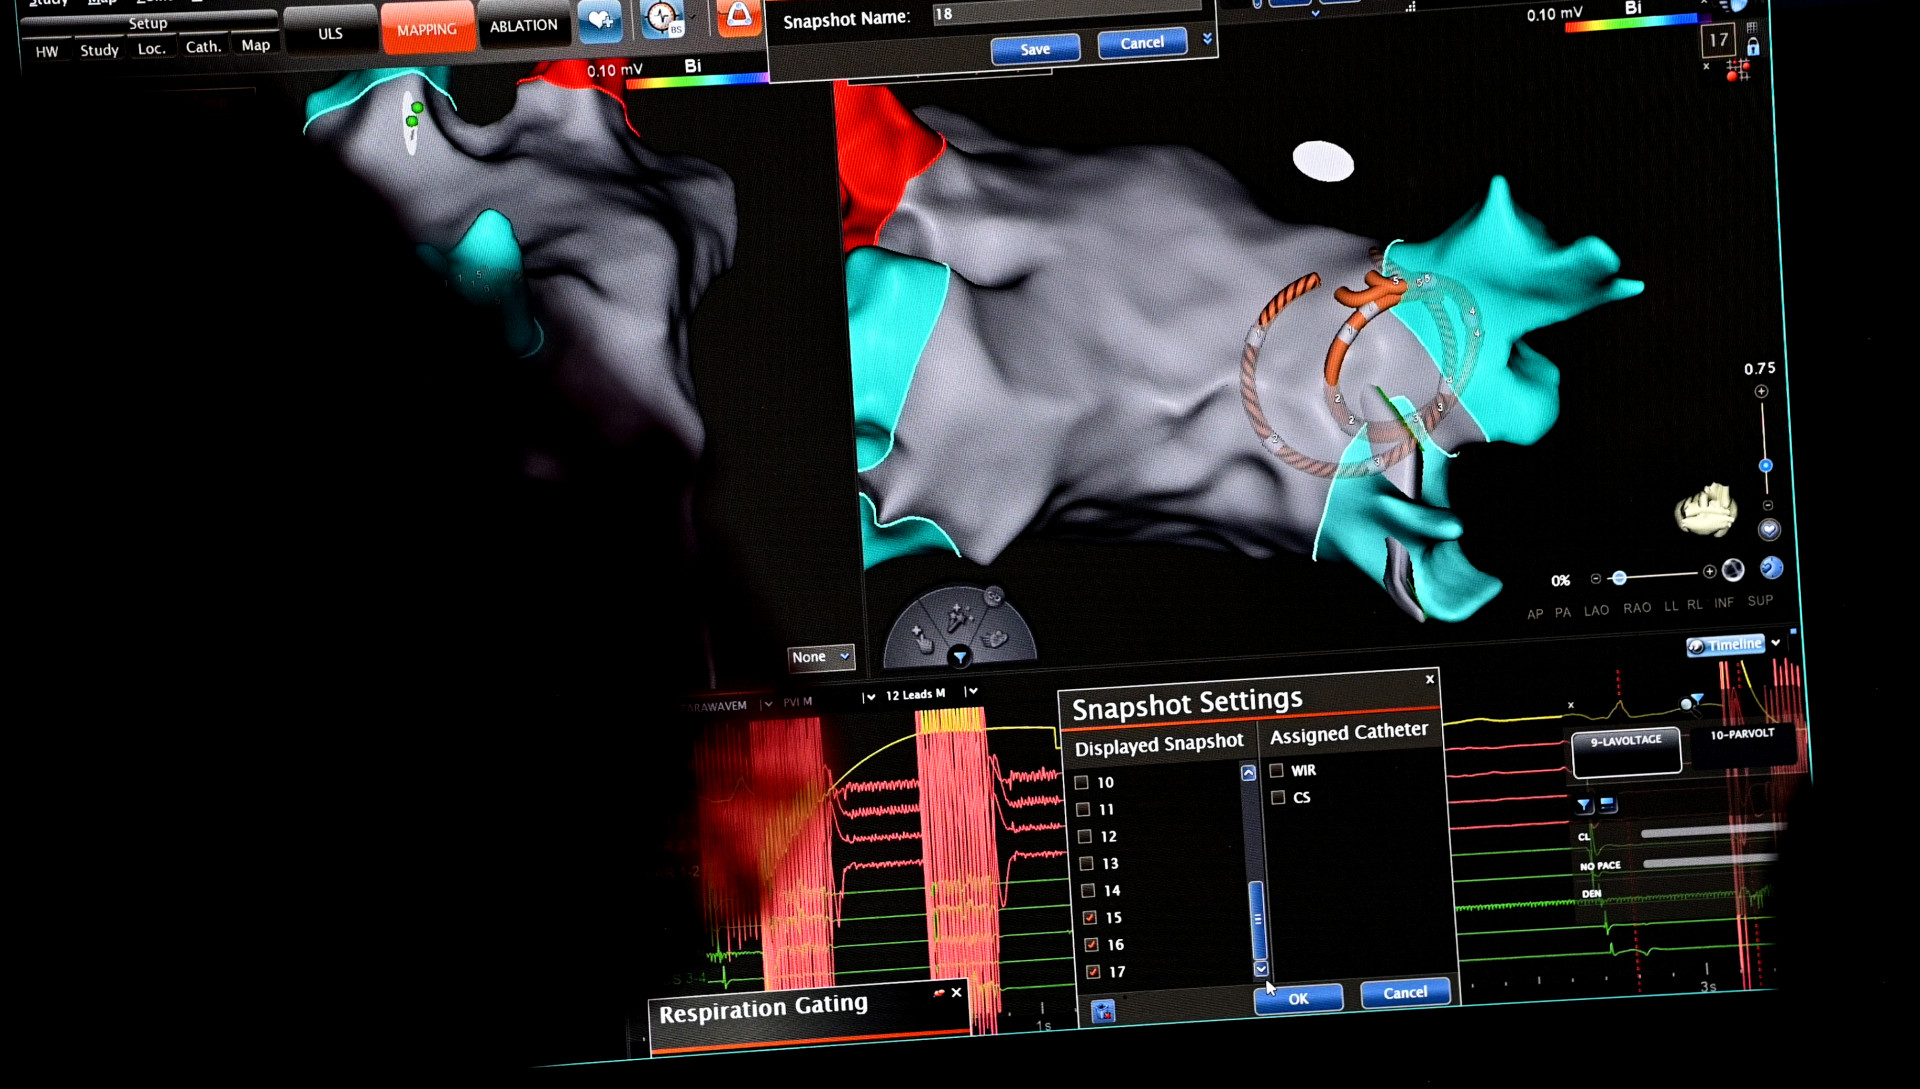The image size is (1920, 1089).
Task: Expand the Timeline chevron
Action: 1776,643
